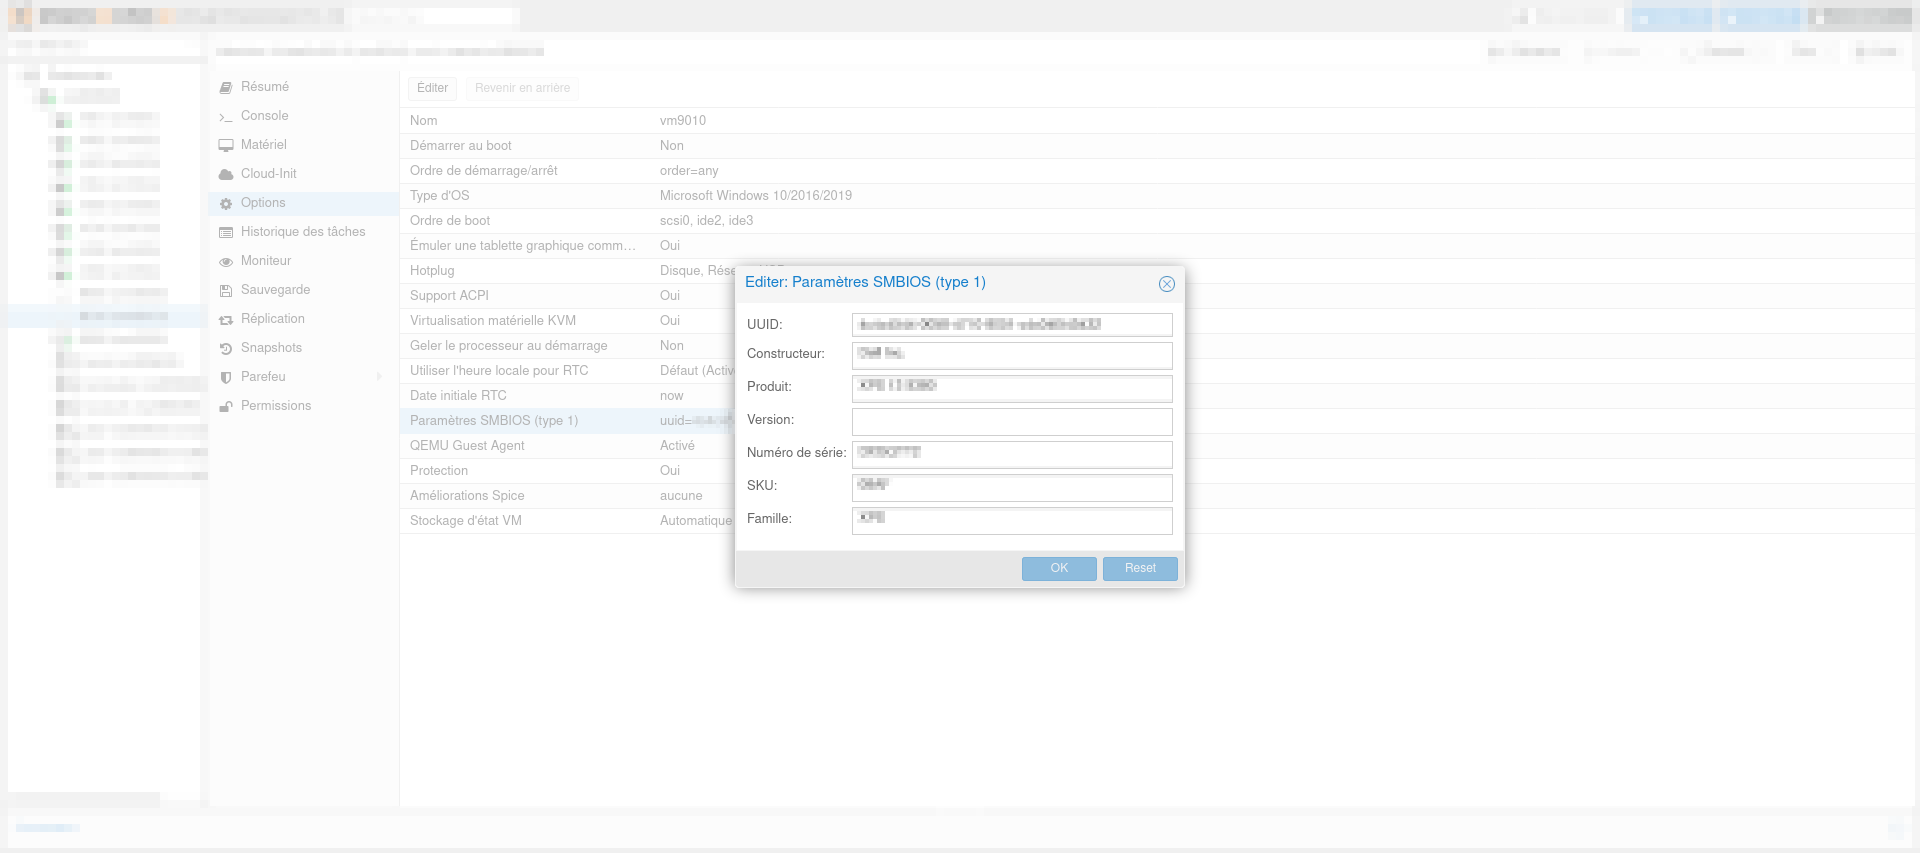Click the Cloud-Init cloud icon
This screenshot has height=853, width=1920.
coord(226,175)
